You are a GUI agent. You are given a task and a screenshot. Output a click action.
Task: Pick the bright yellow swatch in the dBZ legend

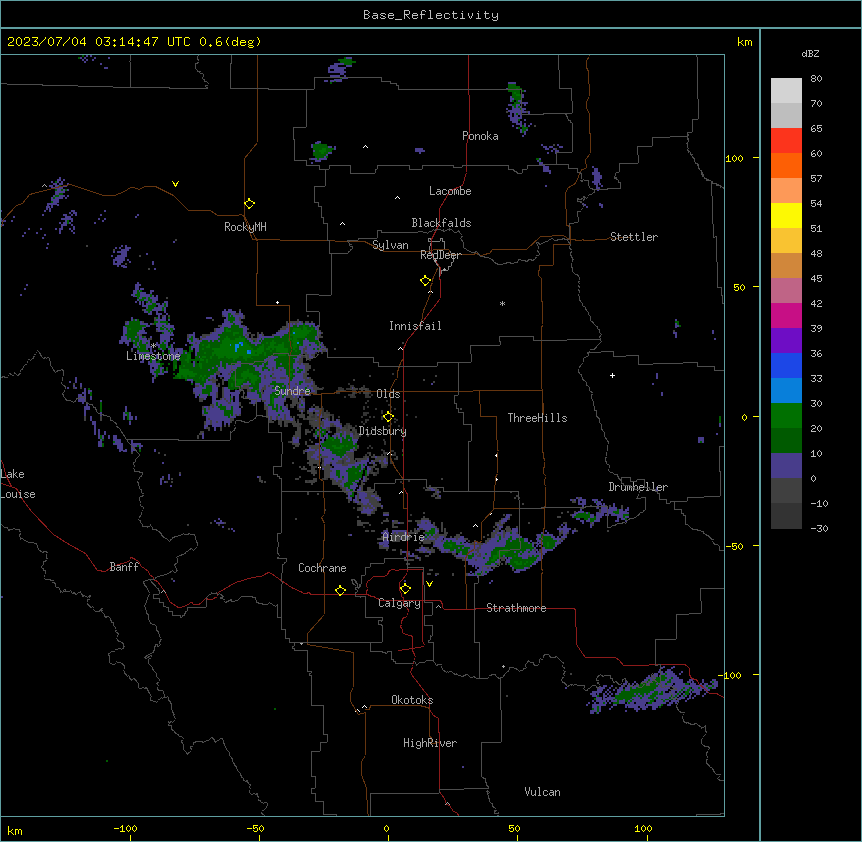786,215
